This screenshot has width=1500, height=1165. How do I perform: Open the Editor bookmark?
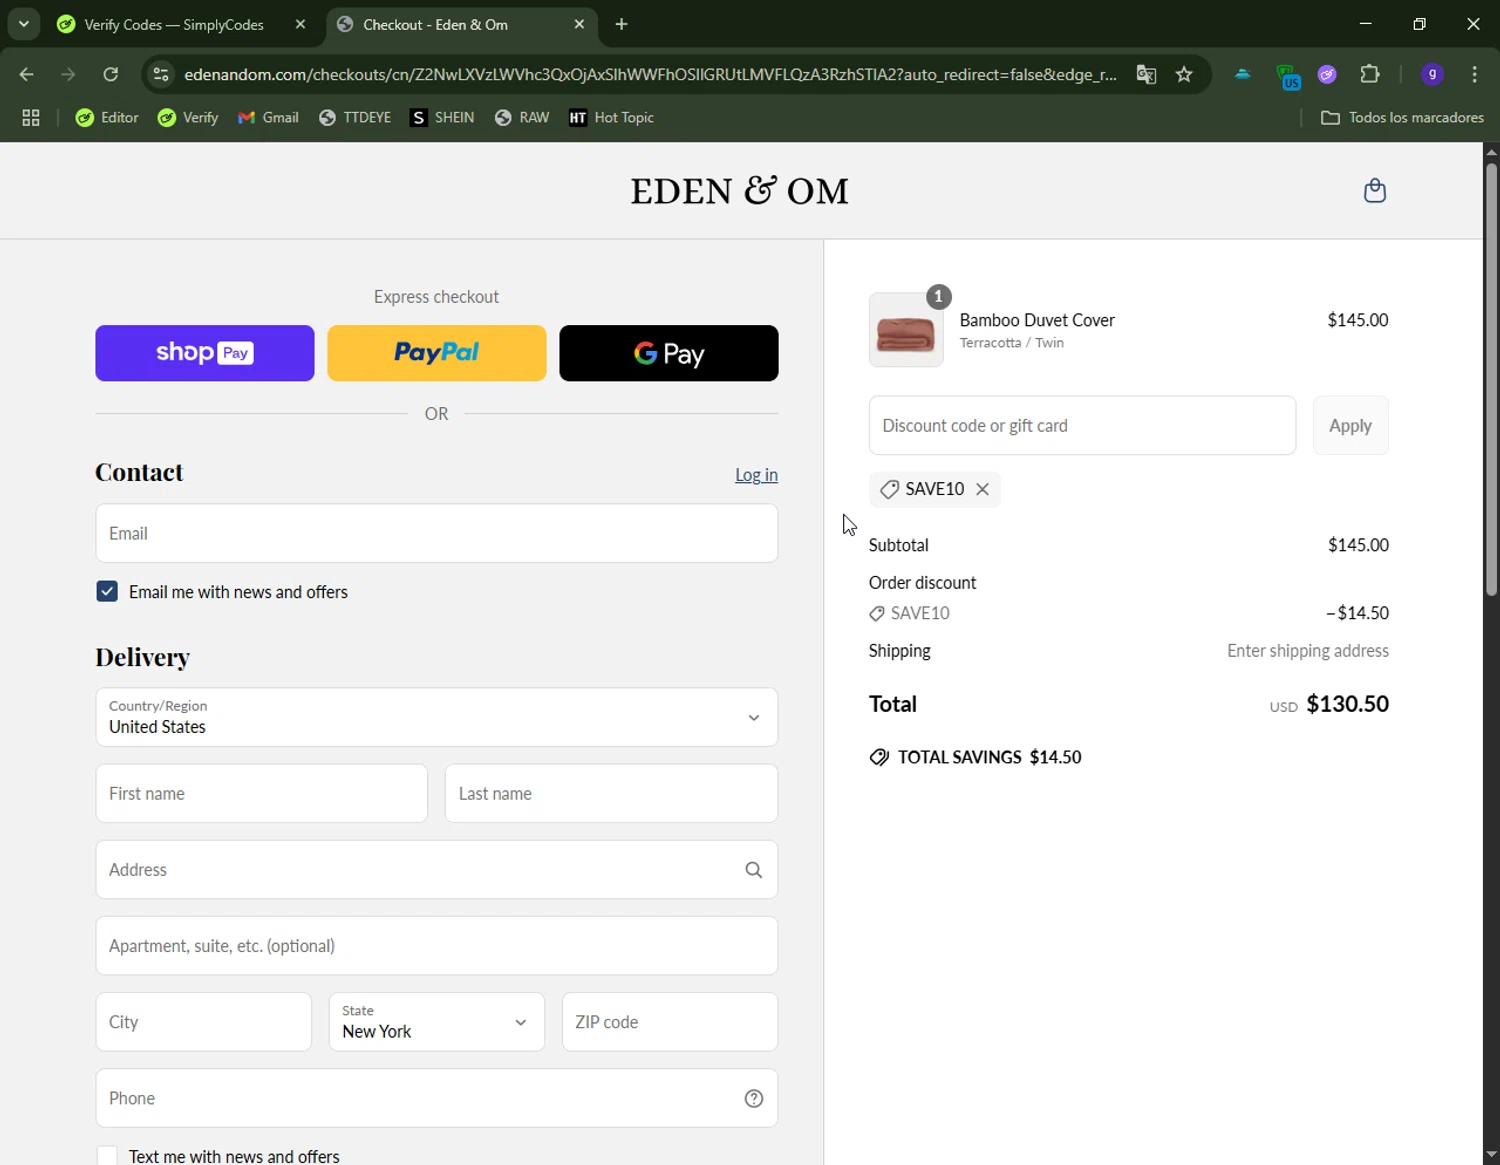pos(107,117)
